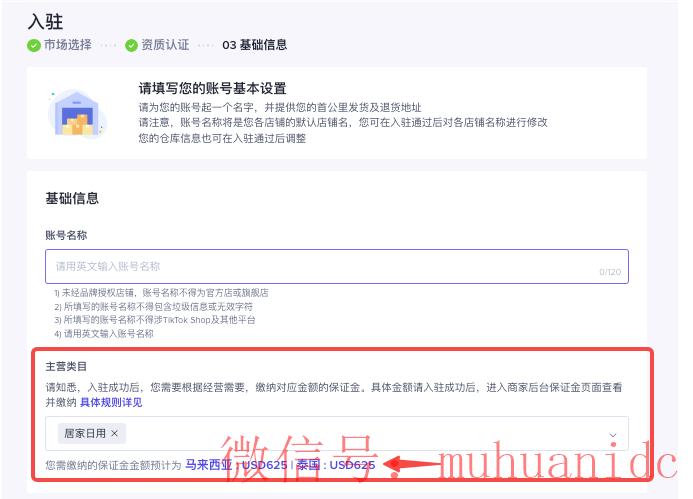Click the 居家日用 tag label
Screen dimensions: 693x499
[x=85, y=434]
